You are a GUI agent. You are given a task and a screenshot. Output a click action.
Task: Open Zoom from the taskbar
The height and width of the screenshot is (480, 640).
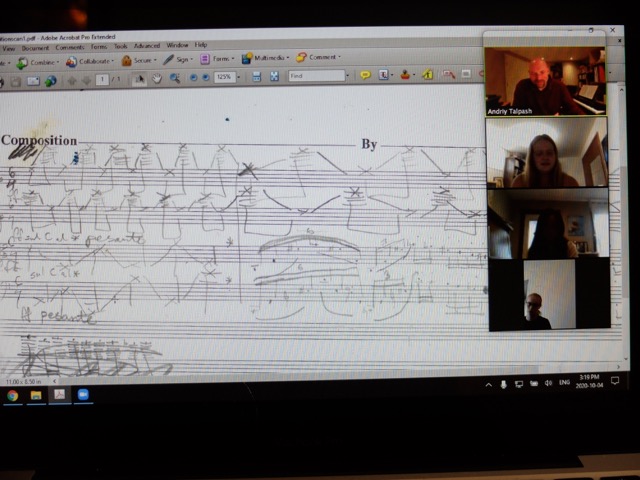coord(83,394)
